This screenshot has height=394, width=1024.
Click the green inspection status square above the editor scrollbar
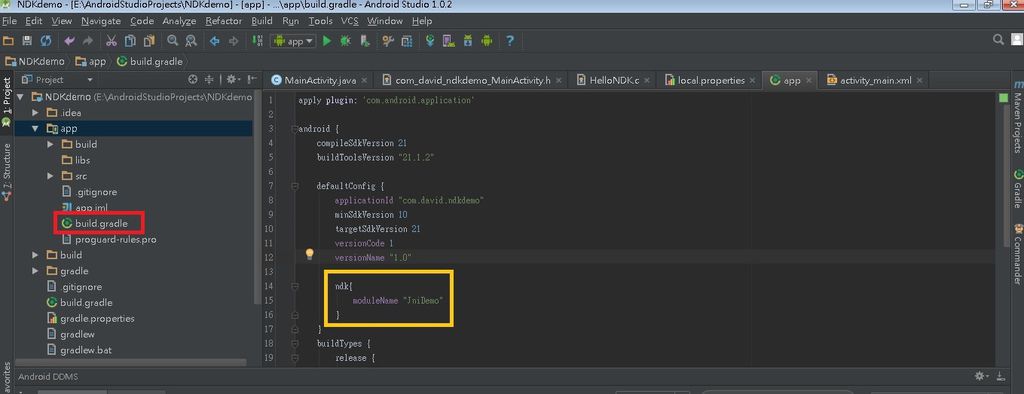click(1004, 98)
